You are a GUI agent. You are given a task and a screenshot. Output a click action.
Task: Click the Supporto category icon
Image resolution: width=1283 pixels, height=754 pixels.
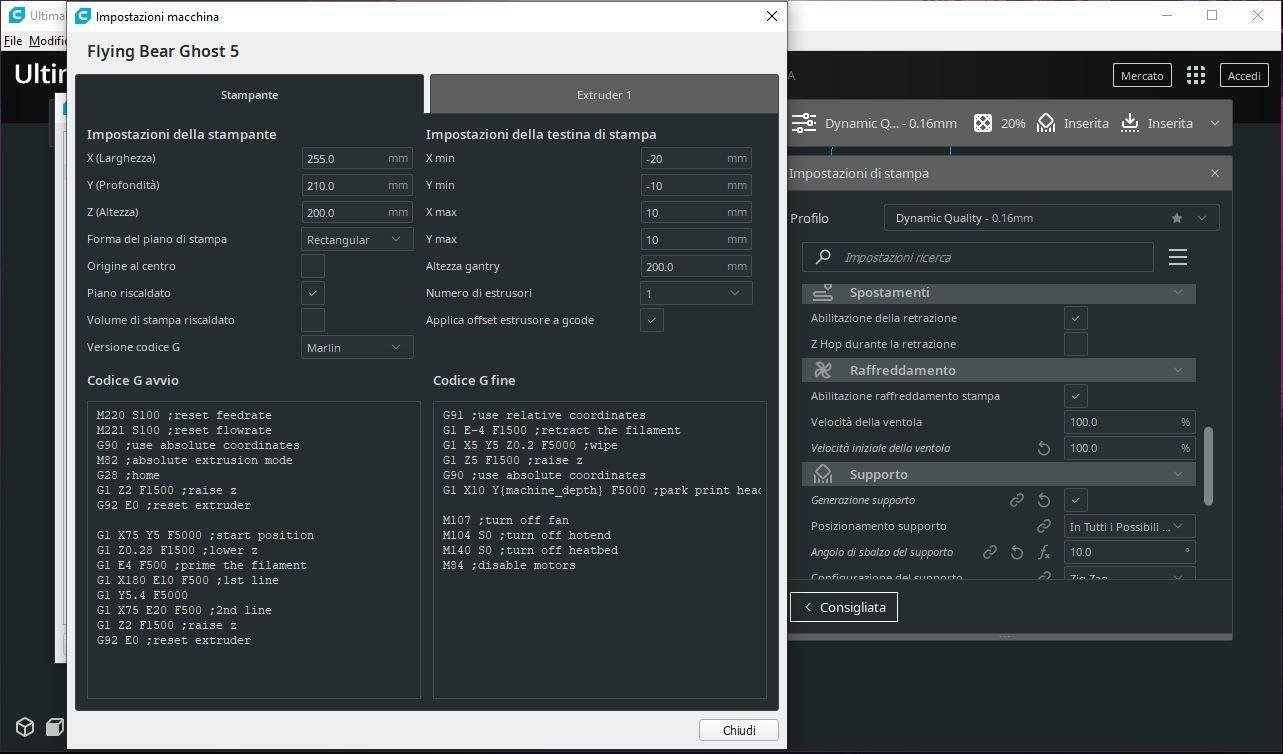(823, 474)
